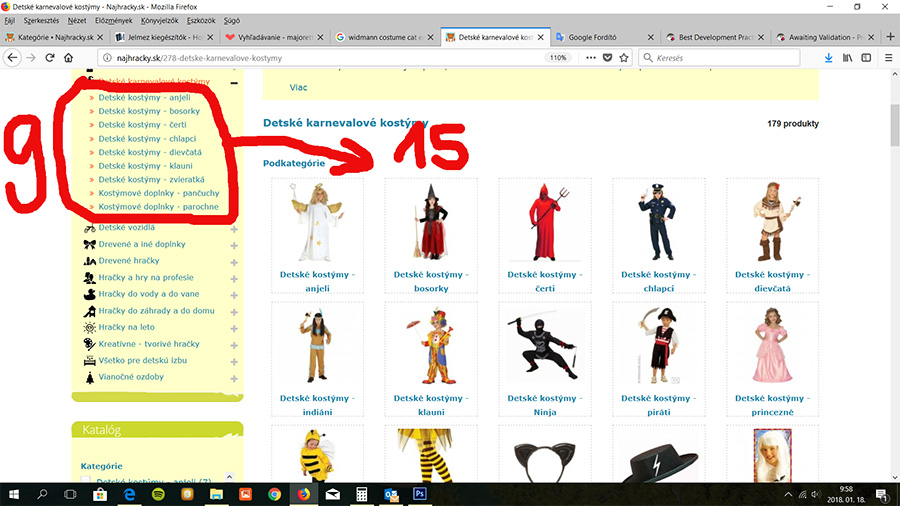The height and width of the screenshot is (506, 900).
Task: Bookmark this page with the star
Action: coord(624,58)
